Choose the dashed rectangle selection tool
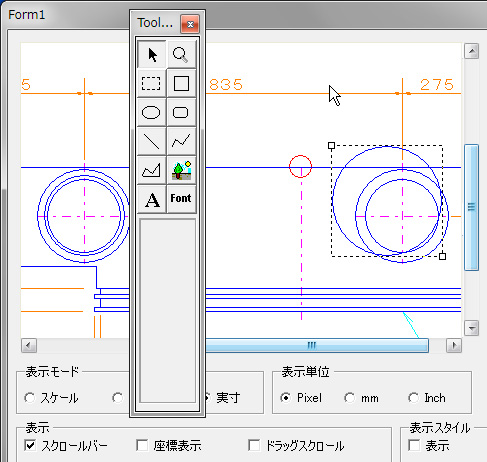The image size is (487, 462). pyautogui.click(x=152, y=83)
